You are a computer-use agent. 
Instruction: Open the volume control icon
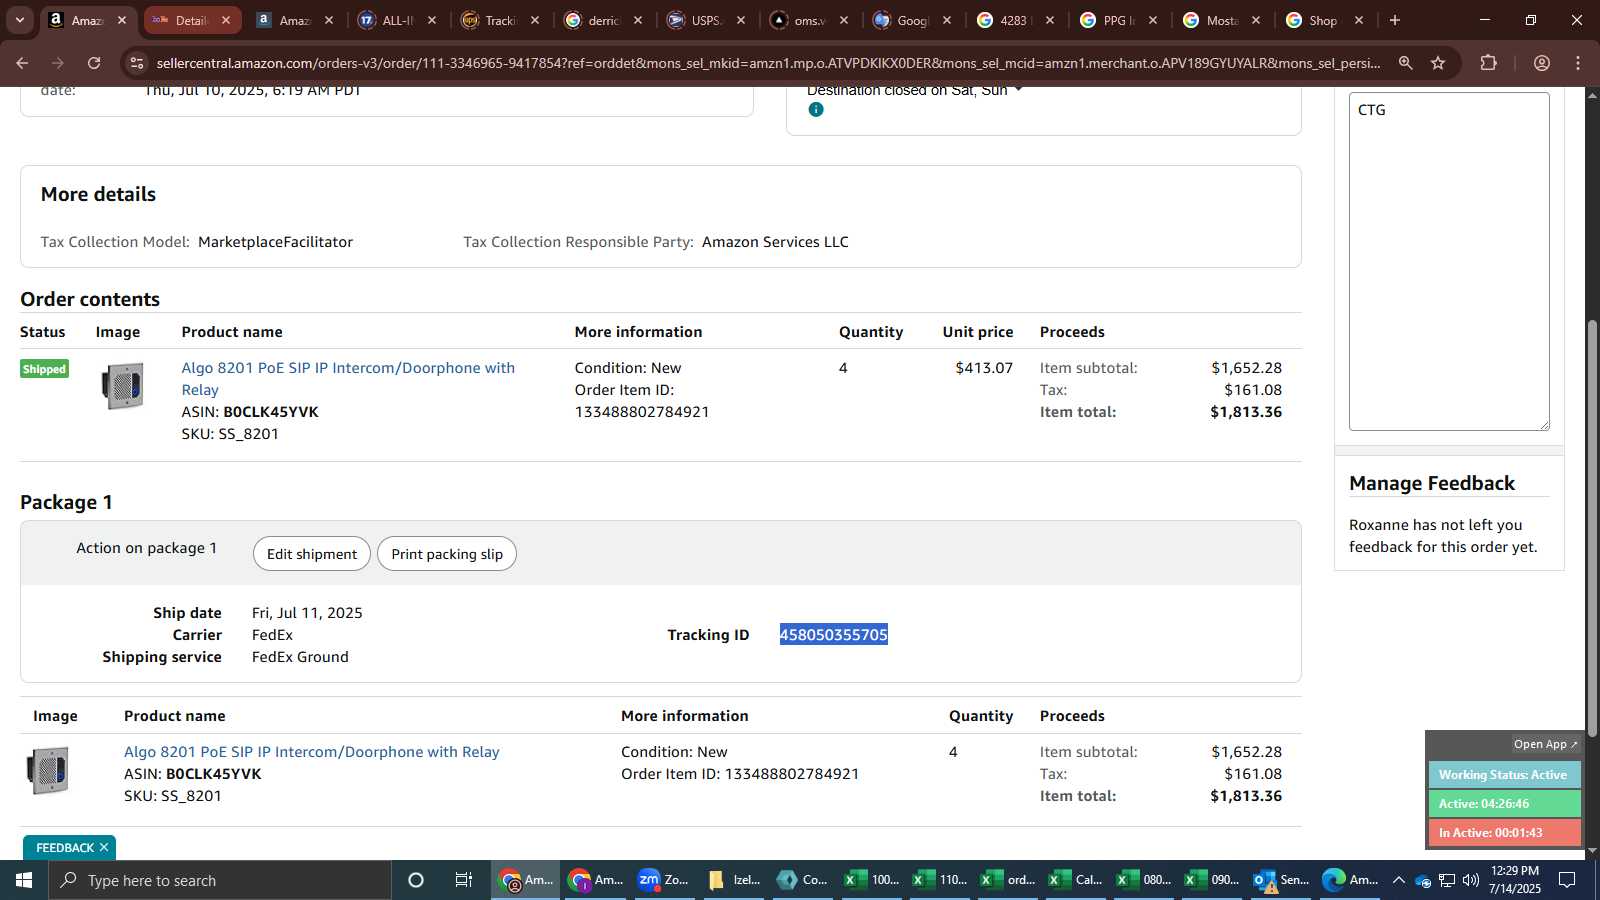coord(1471,880)
